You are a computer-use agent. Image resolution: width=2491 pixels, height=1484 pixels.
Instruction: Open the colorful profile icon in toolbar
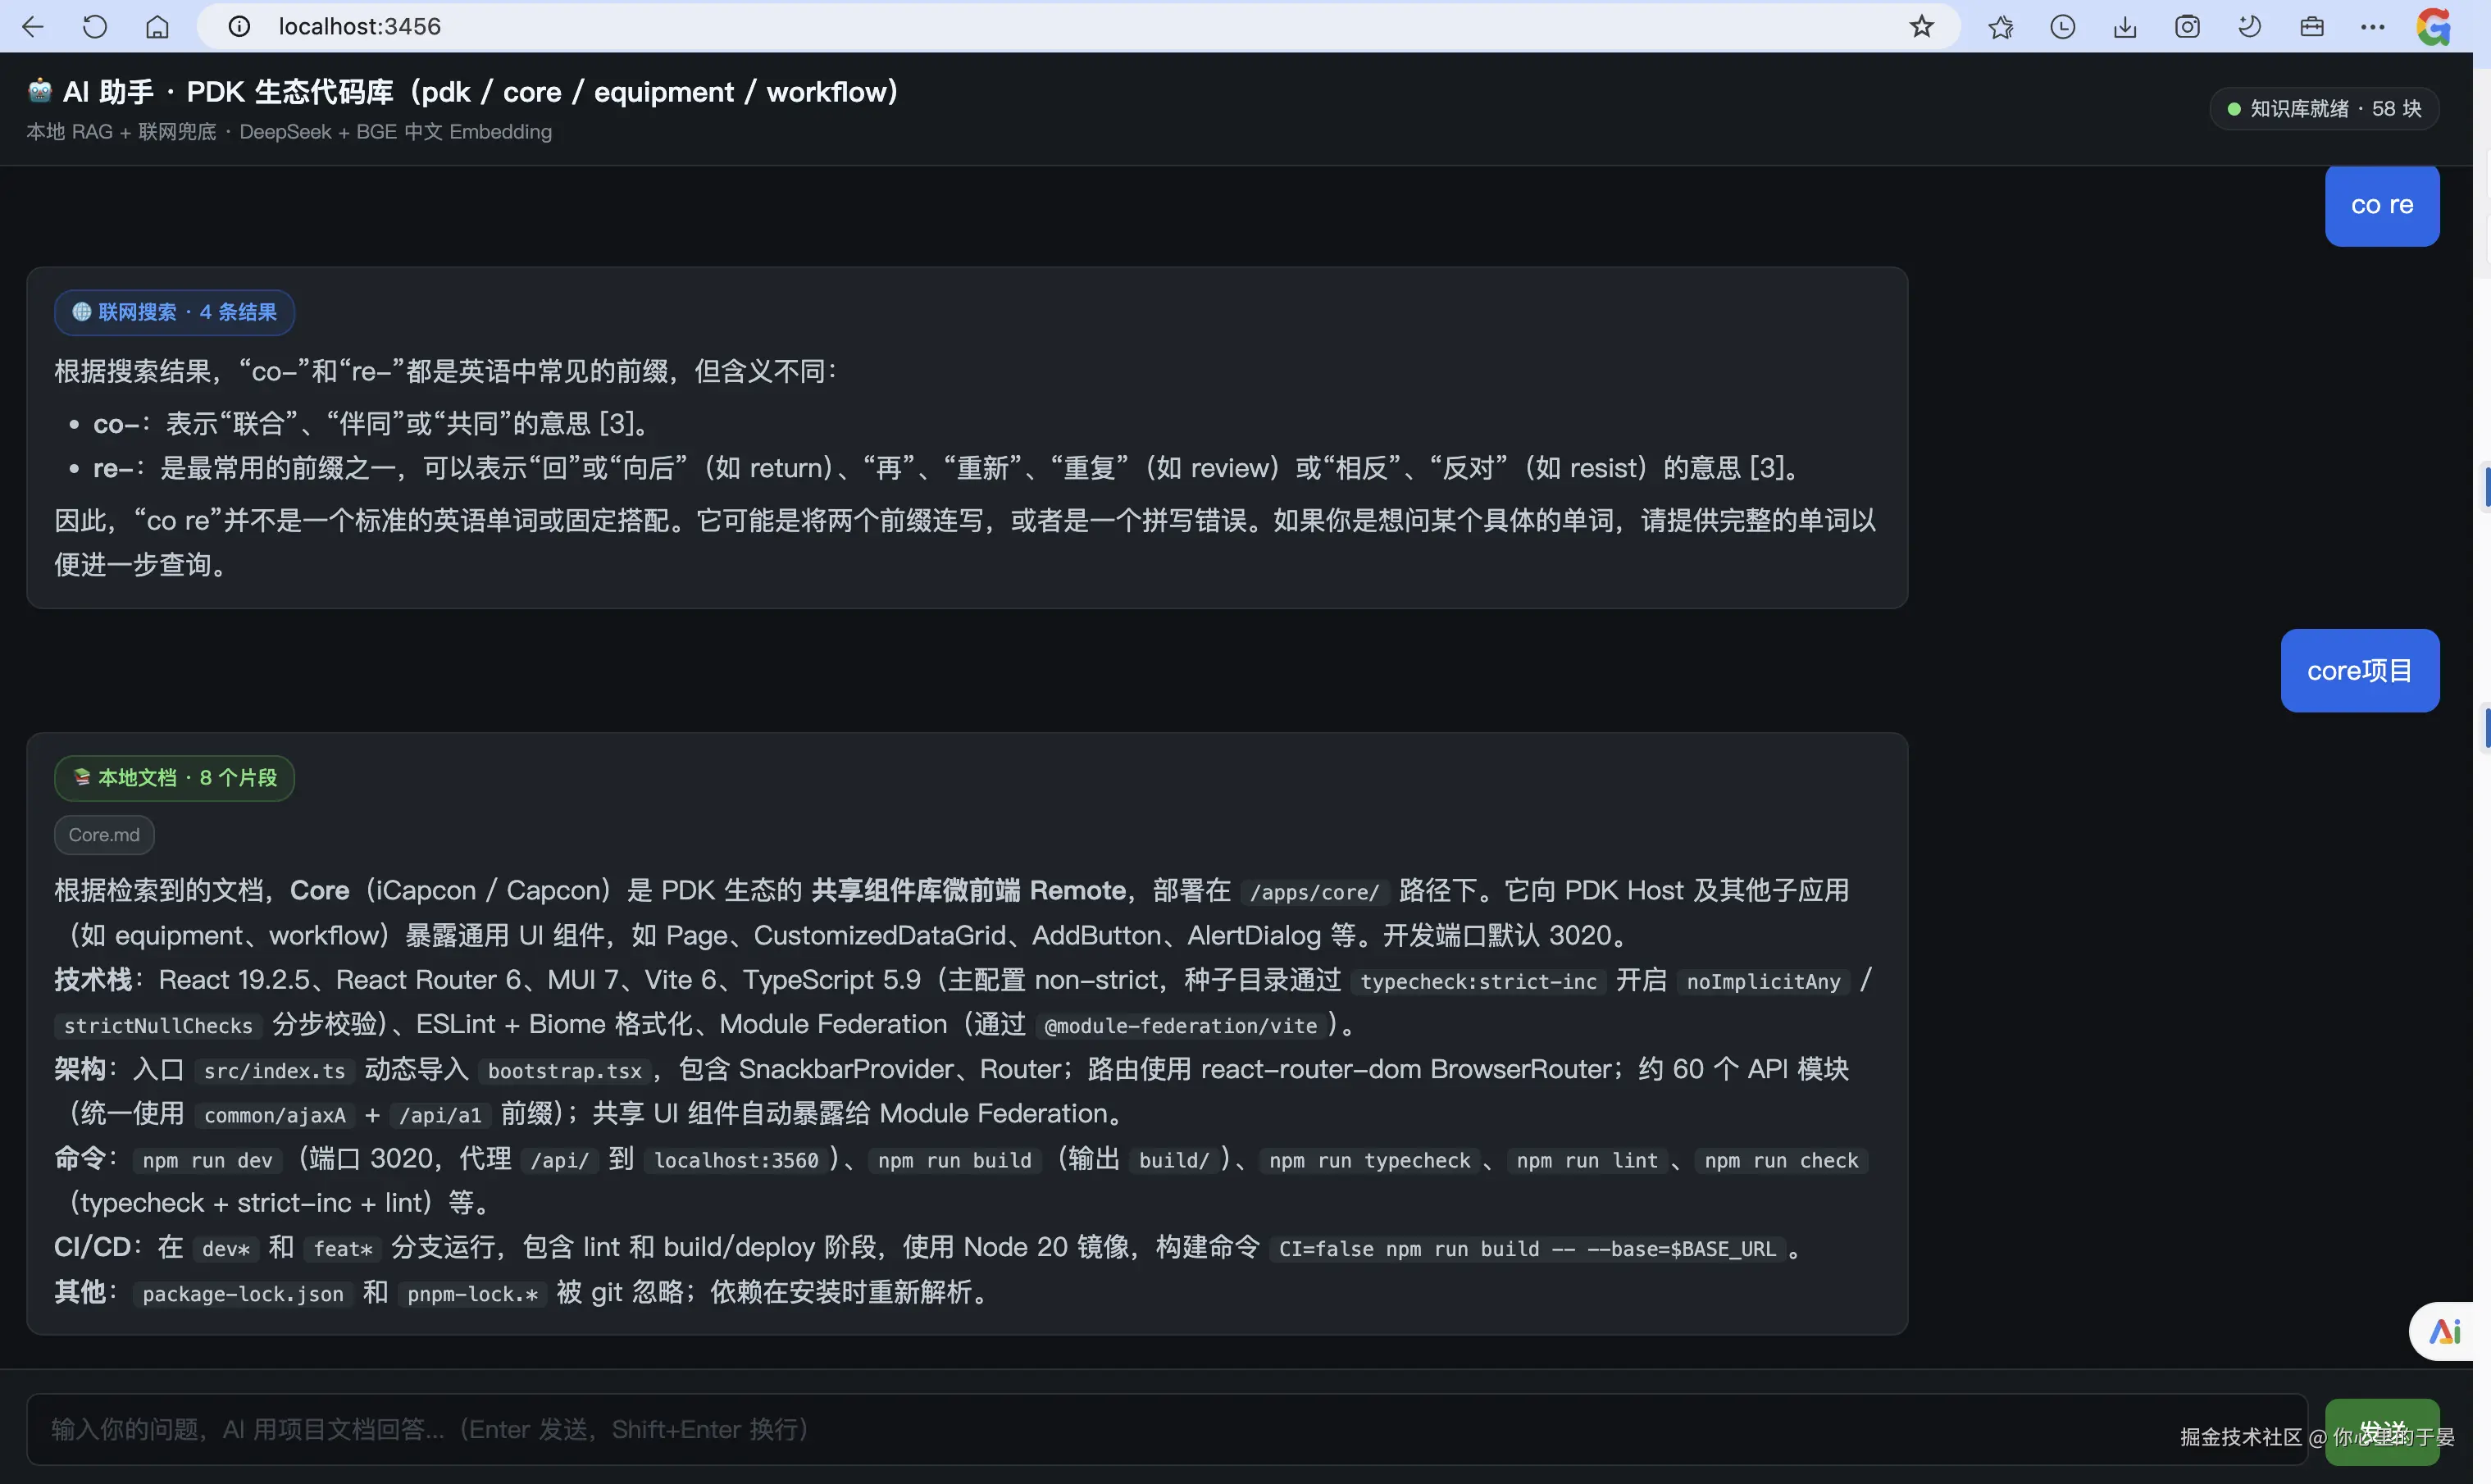point(2433,27)
